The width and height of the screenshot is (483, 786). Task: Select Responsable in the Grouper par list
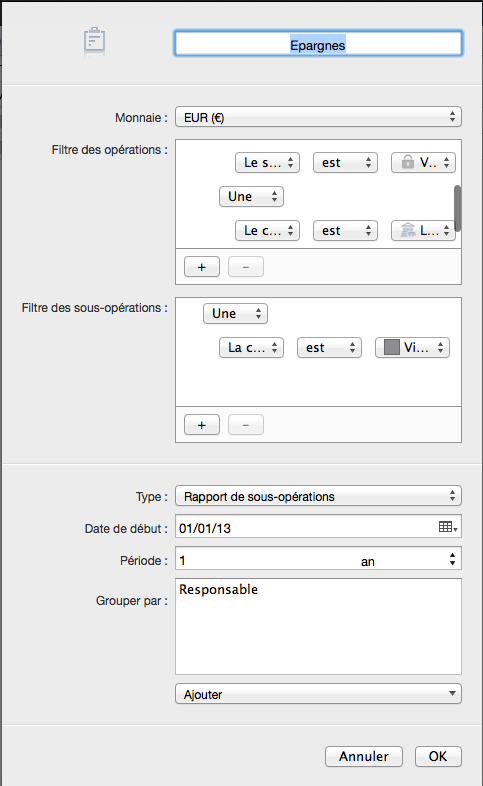pos(218,590)
